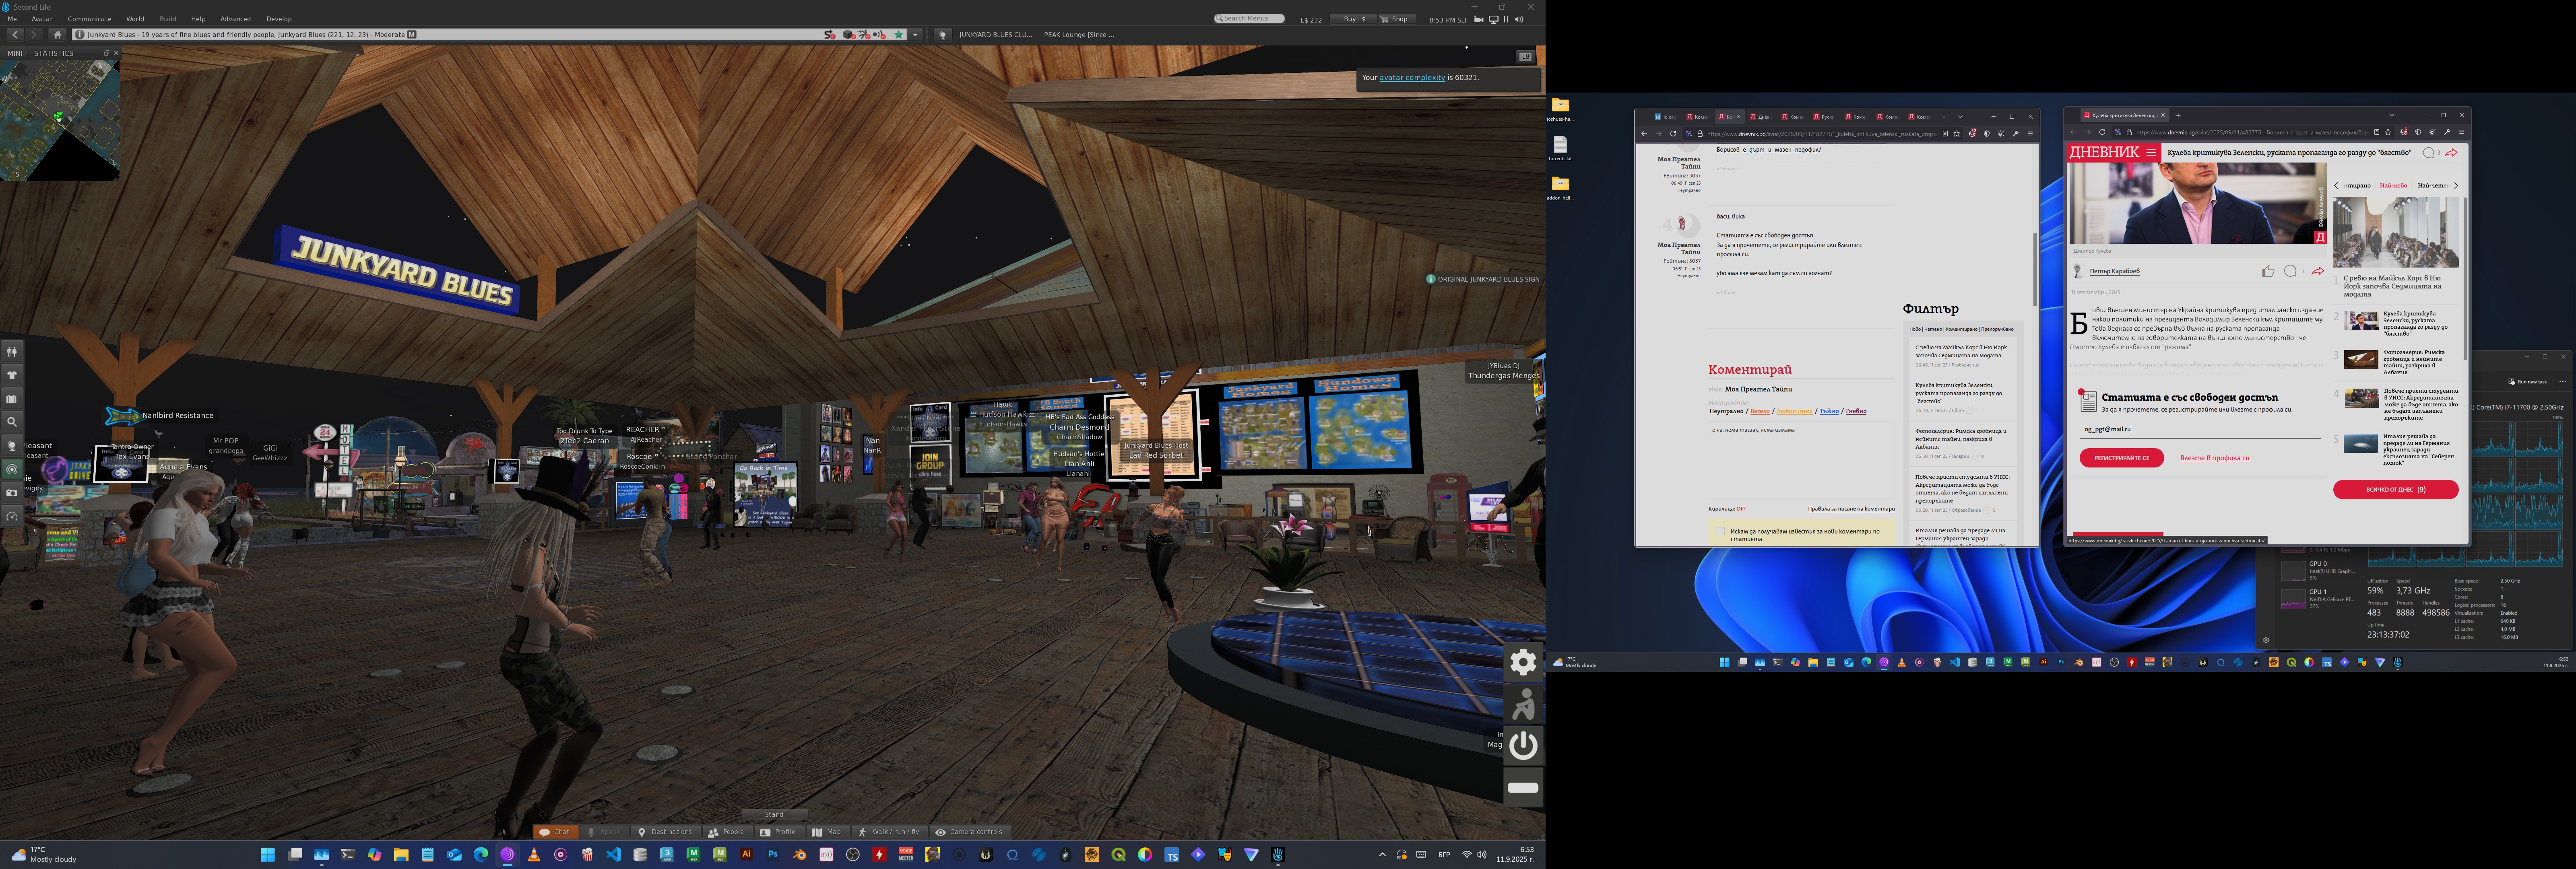The image size is (2576, 869).
Task: Switch to the STATISTICS tab
Action: (x=54, y=54)
